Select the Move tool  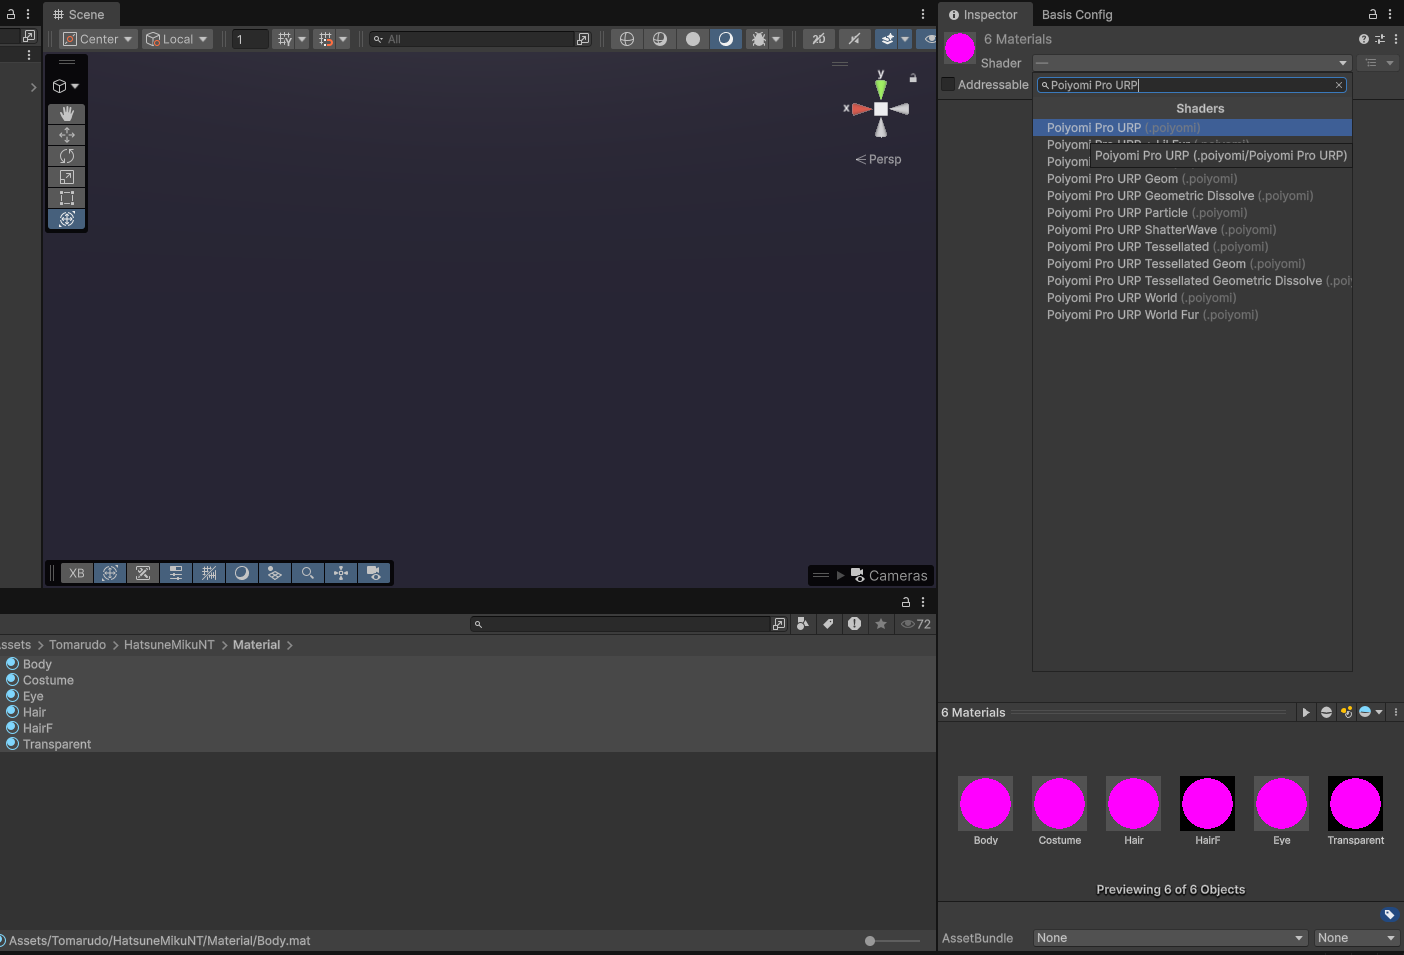(x=66, y=134)
